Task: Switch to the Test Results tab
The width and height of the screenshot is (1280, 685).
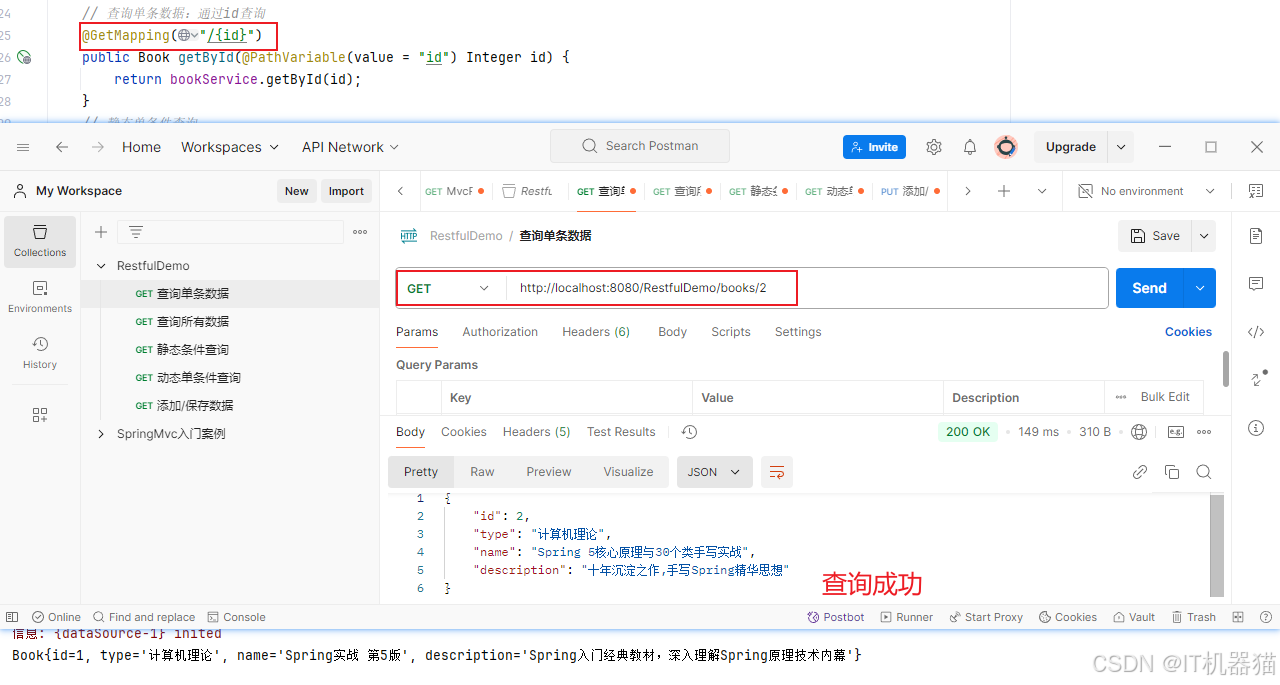Action: pyautogui.click(x=621, y=432)
